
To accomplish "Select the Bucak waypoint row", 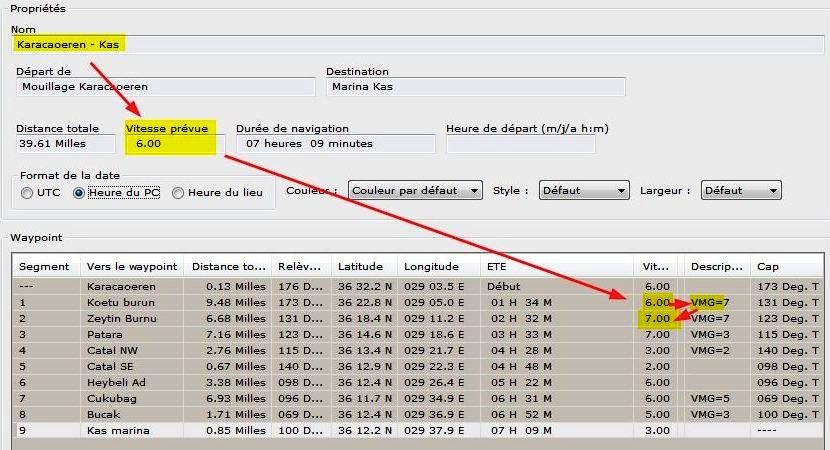I will click(x=418, y=415).
